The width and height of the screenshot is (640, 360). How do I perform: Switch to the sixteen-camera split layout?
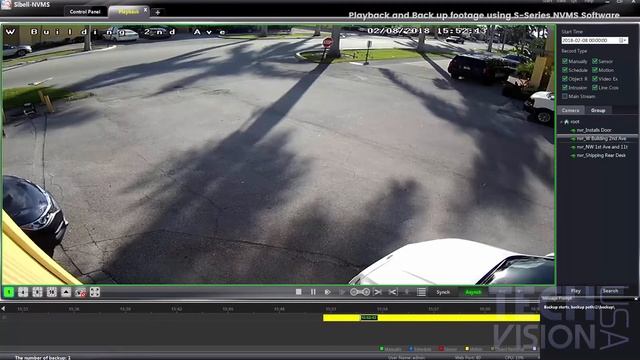51,292
